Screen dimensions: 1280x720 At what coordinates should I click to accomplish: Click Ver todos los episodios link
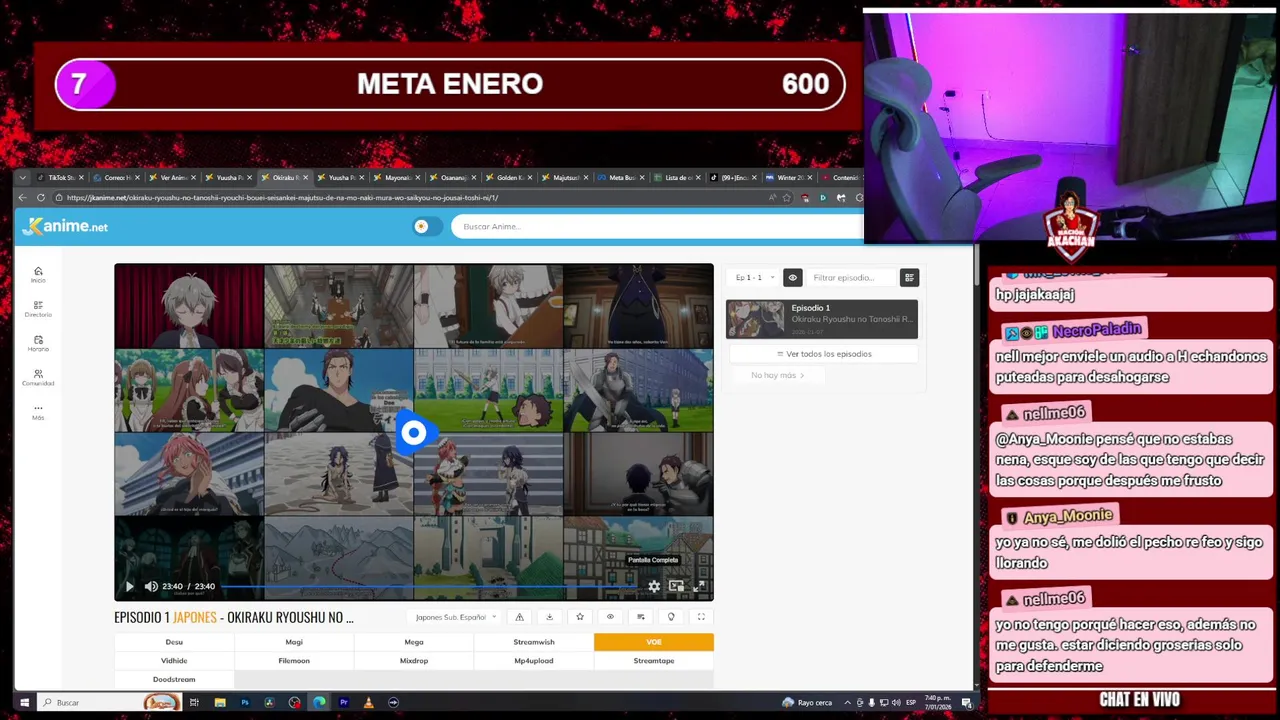pos(824,354)
